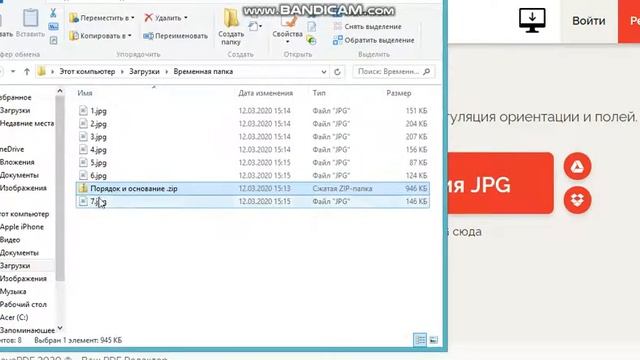Open Музыка in the sidebar

pyautogui.click(x=13, y=291)
